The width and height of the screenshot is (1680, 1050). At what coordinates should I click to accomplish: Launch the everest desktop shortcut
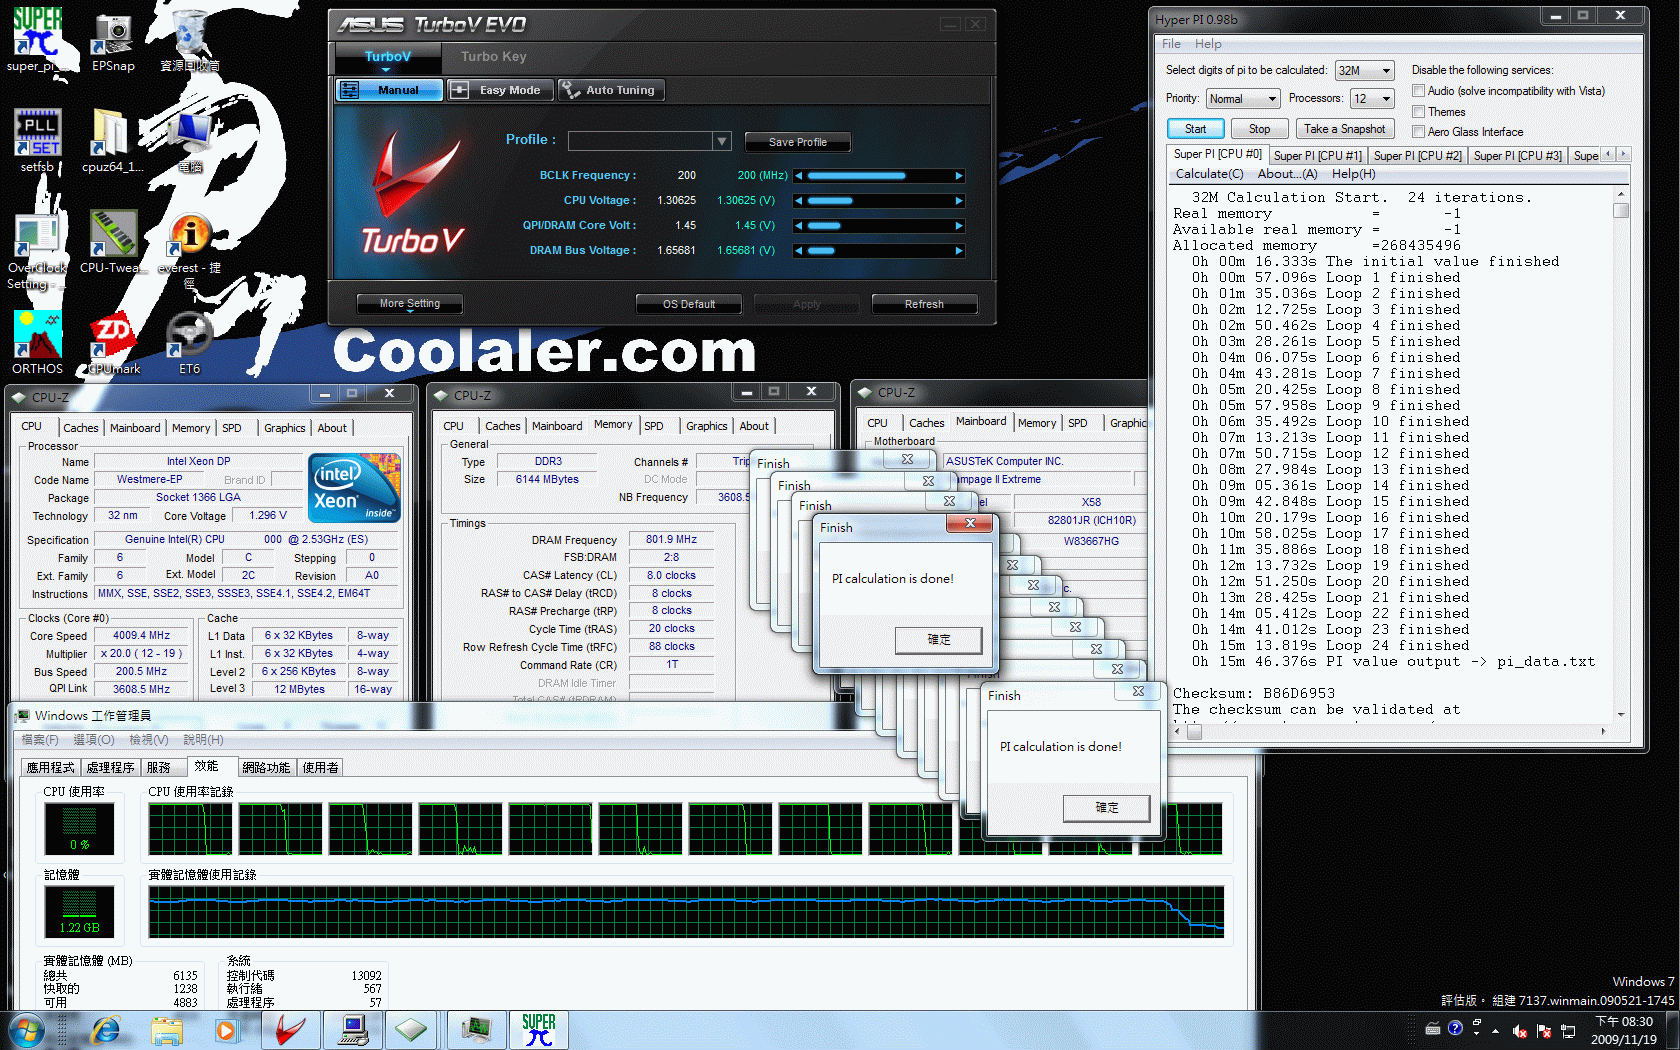tap(189, 250)
